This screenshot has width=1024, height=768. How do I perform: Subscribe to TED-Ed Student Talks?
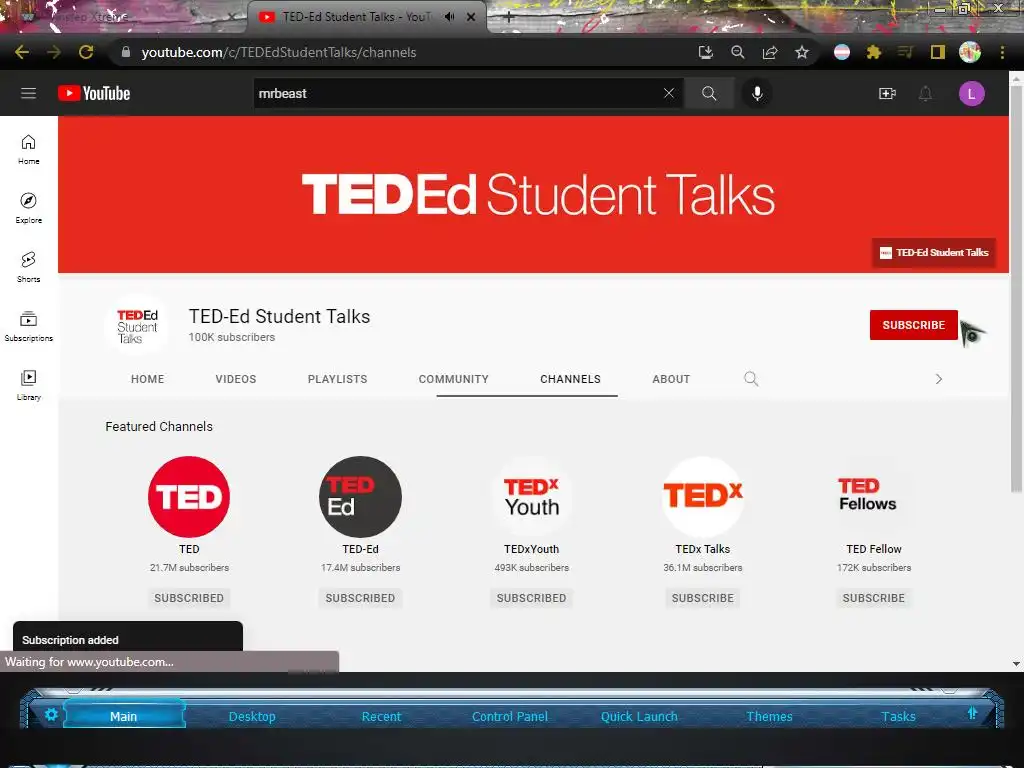coord(913,325)
